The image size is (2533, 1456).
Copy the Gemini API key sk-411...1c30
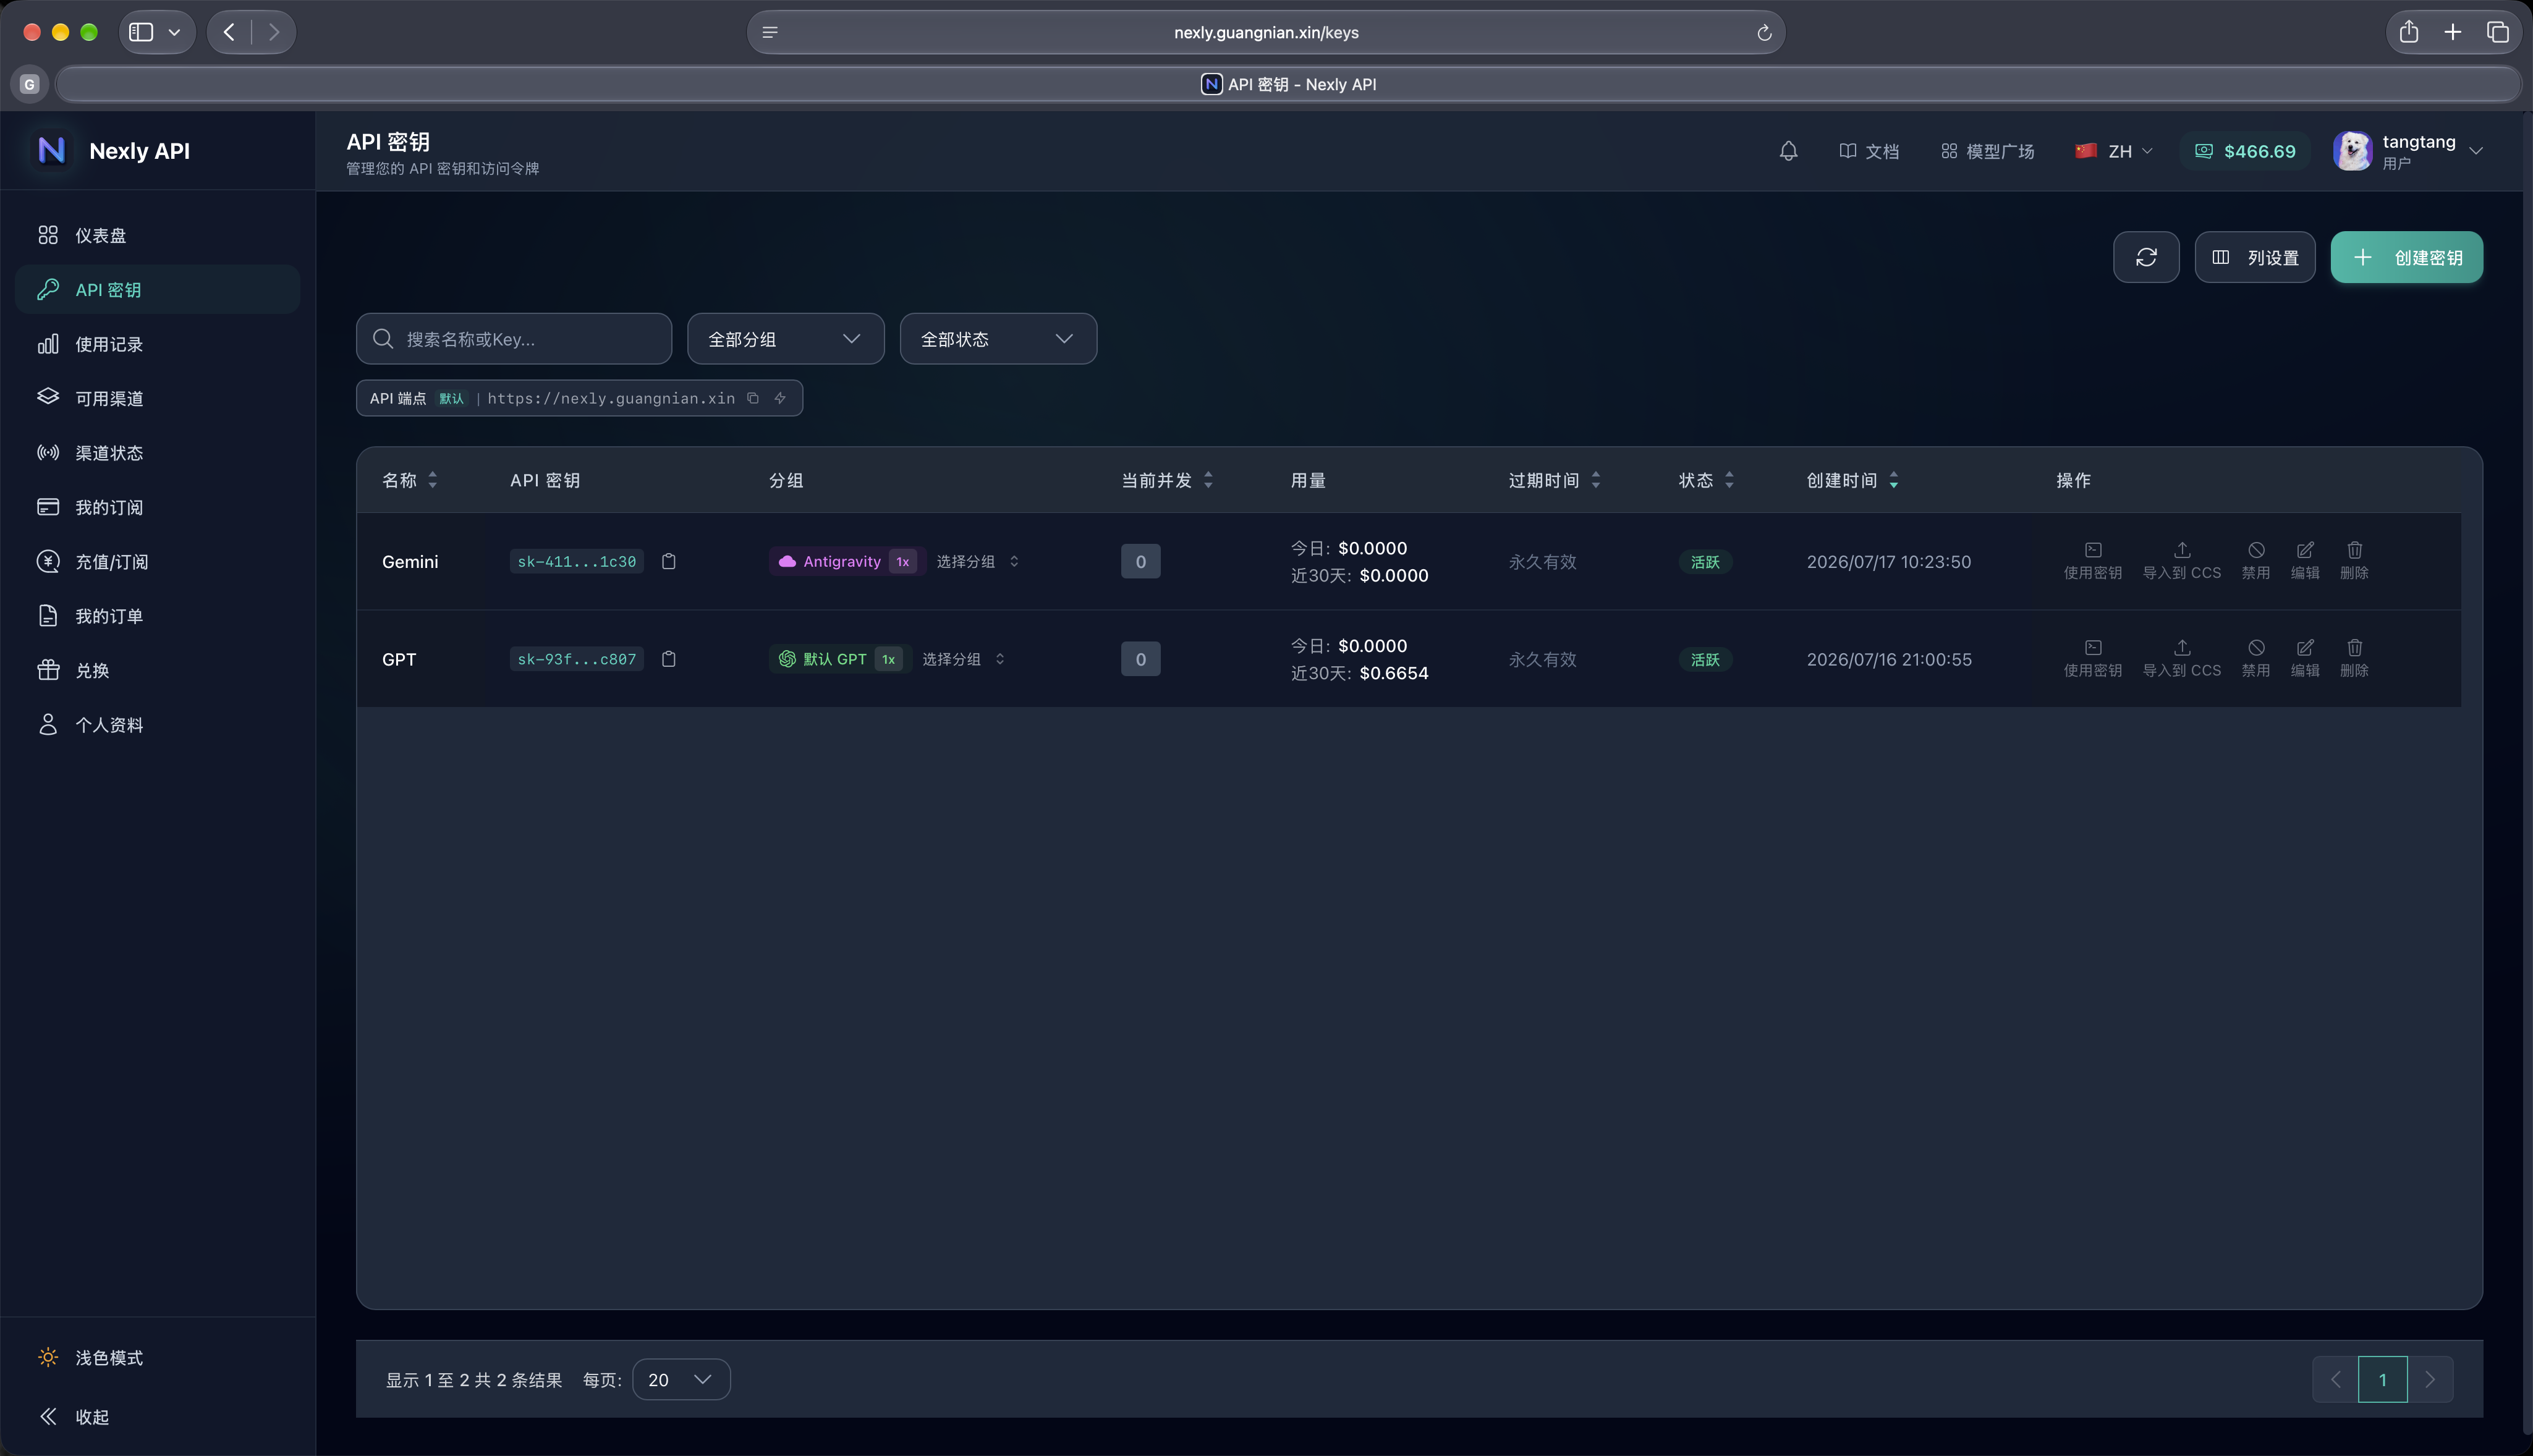669,561
